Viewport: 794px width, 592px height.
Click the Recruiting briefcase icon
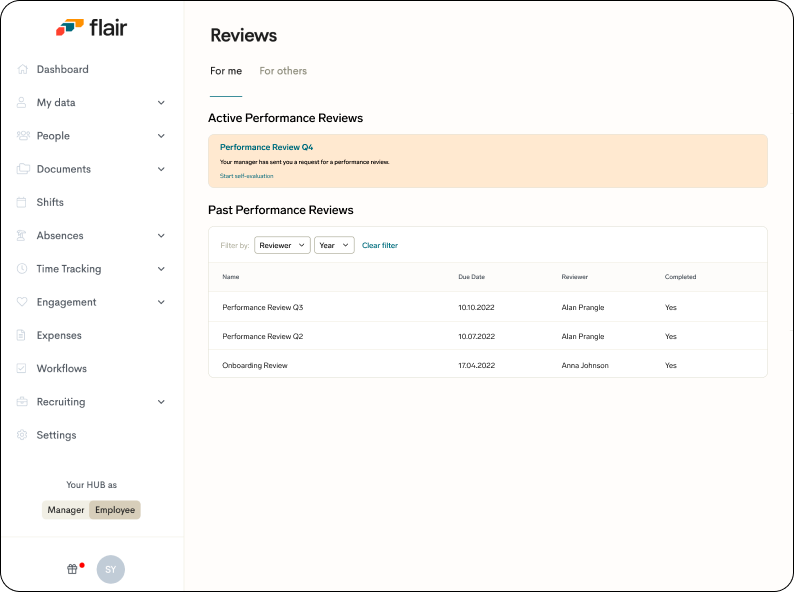point(22,402)
